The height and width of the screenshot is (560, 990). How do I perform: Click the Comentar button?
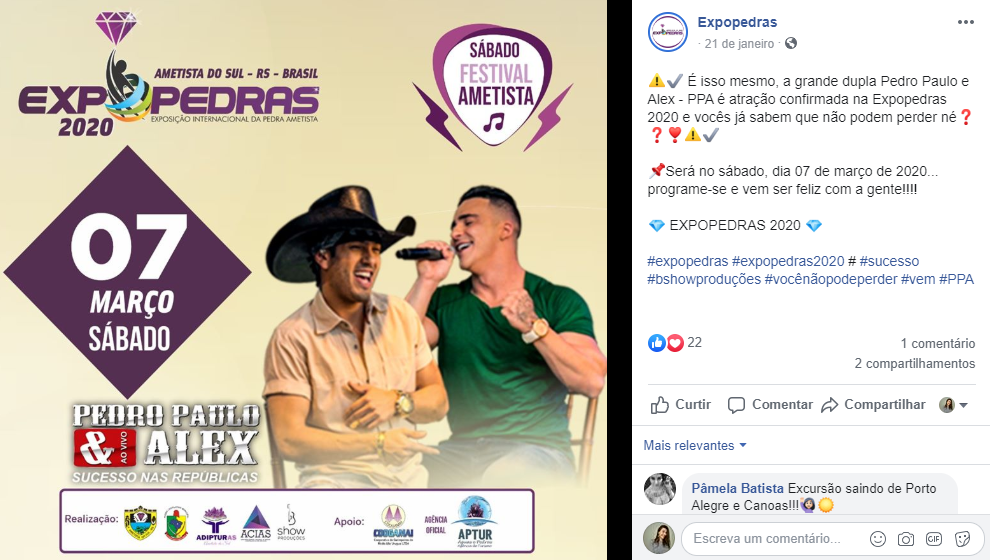770,405
